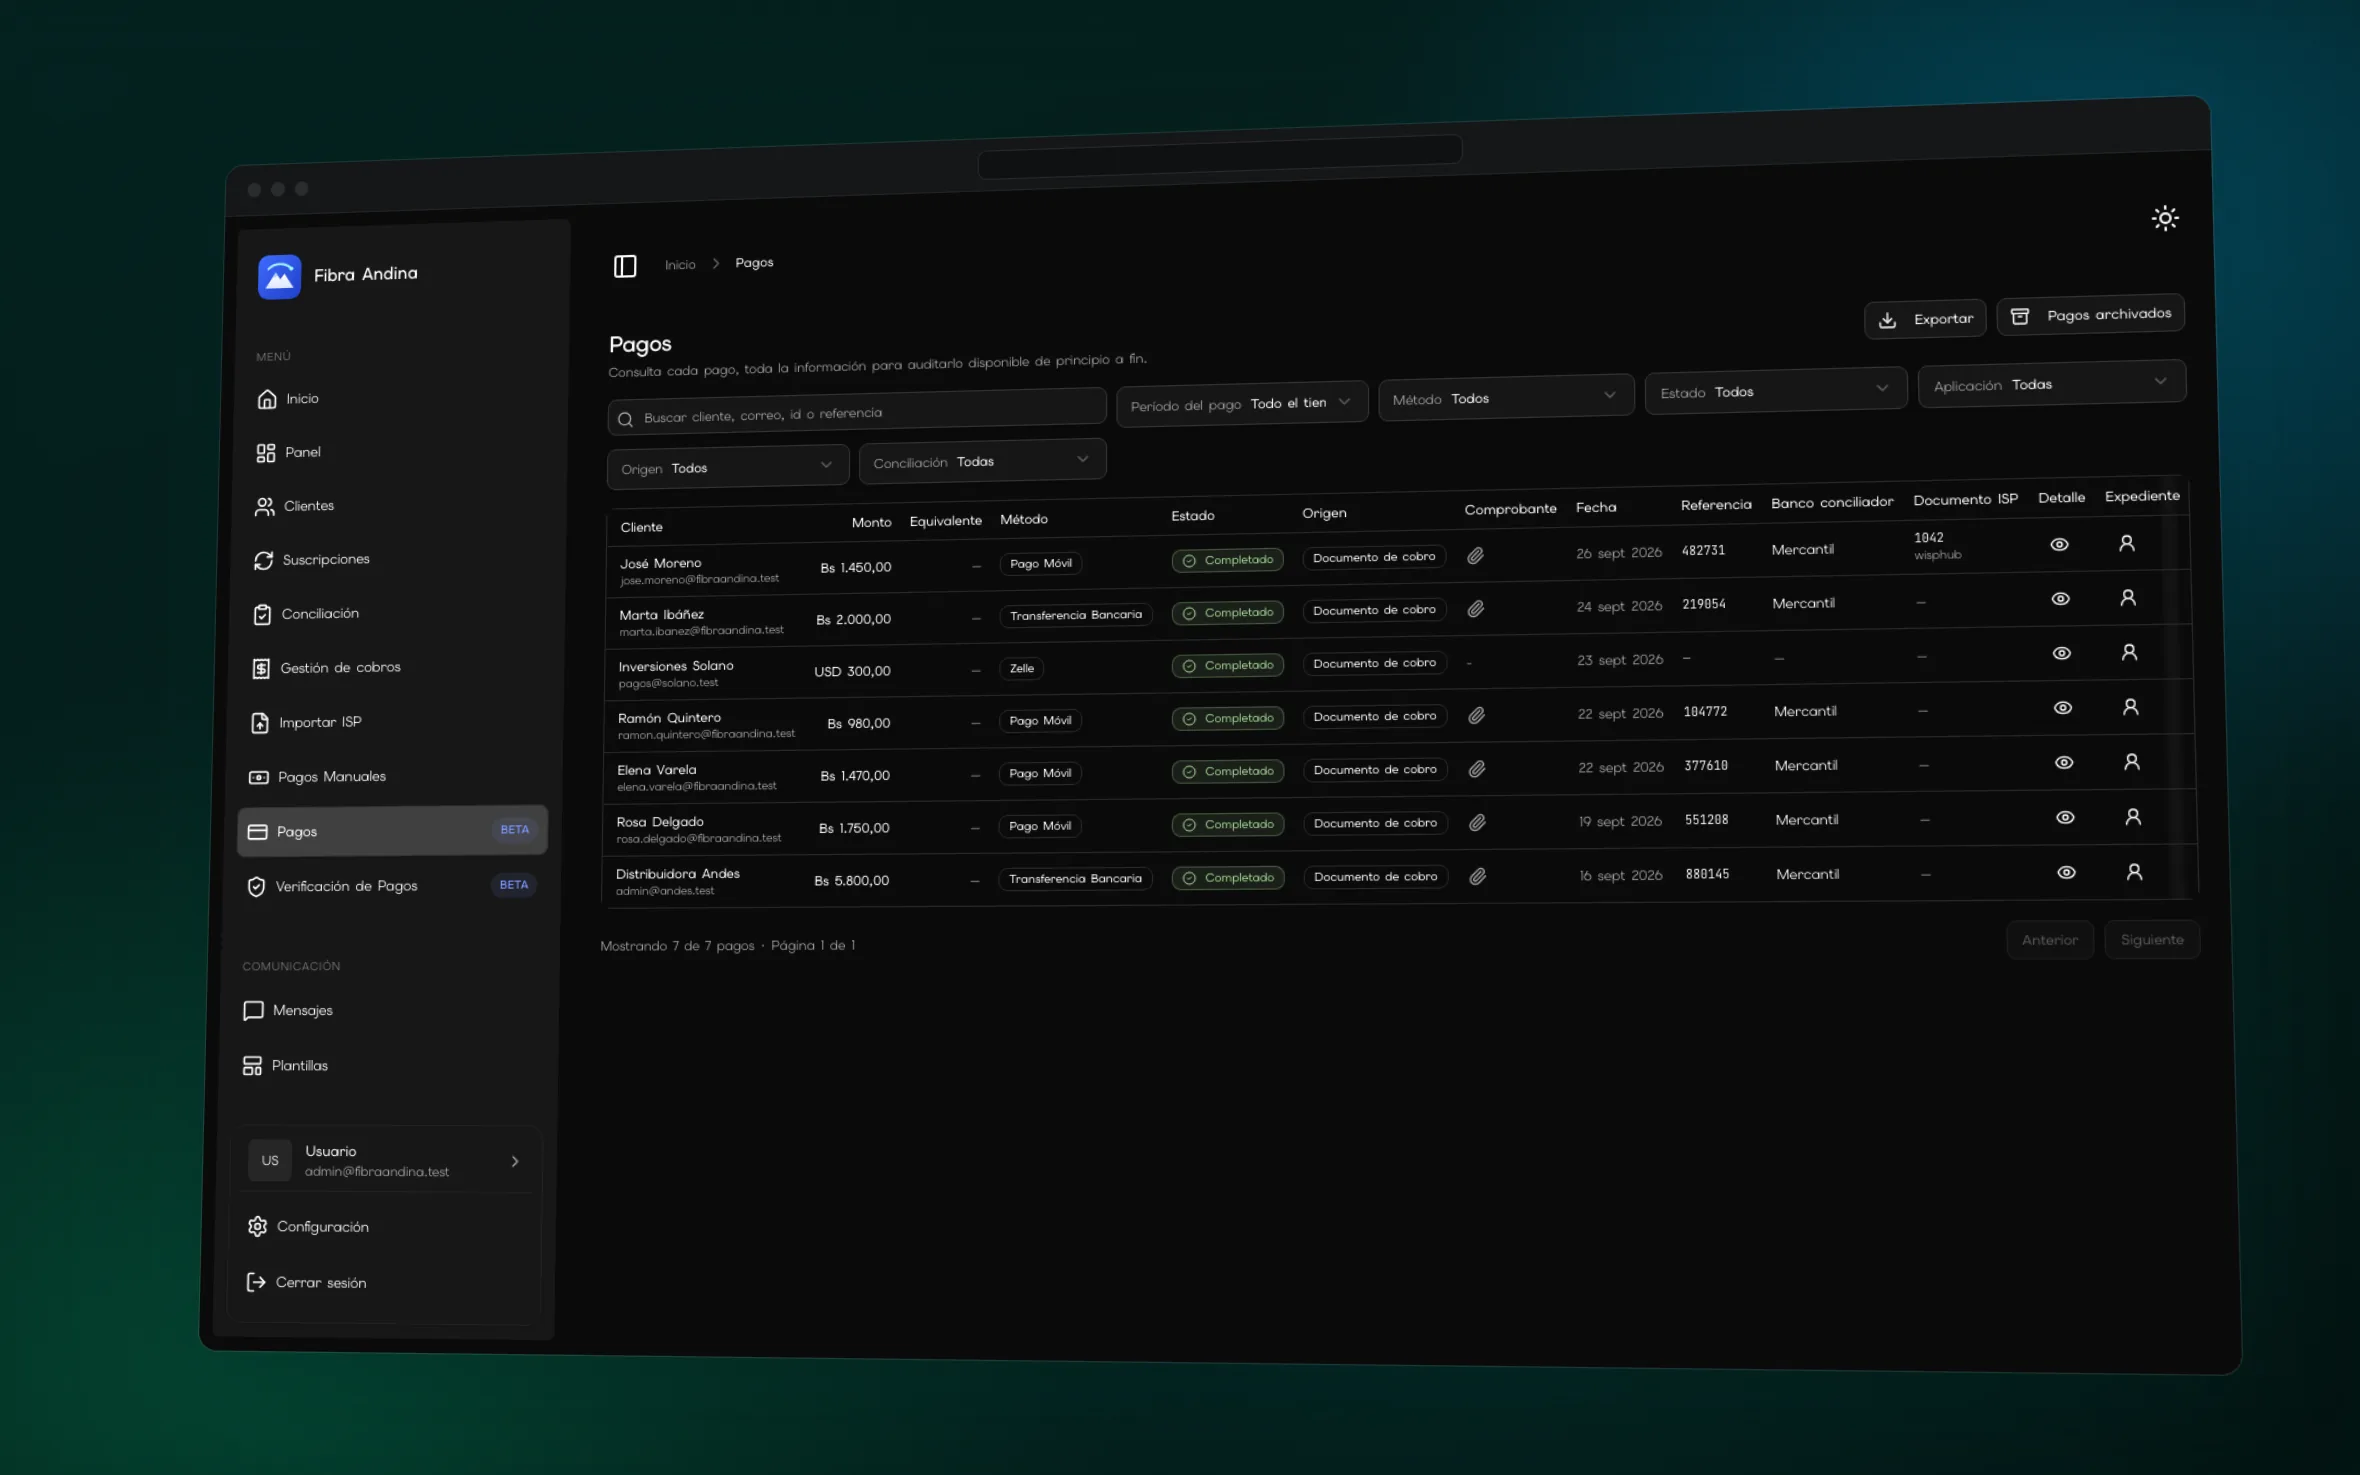Open the Origen filter dropdown
This screenshot has width=2360, height=1475.
(728, 467)
